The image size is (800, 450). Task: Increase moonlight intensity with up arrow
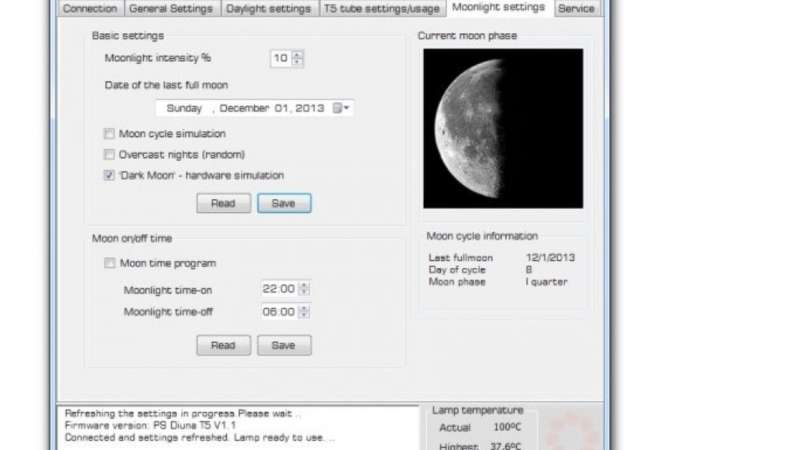(x=298, y=54)
